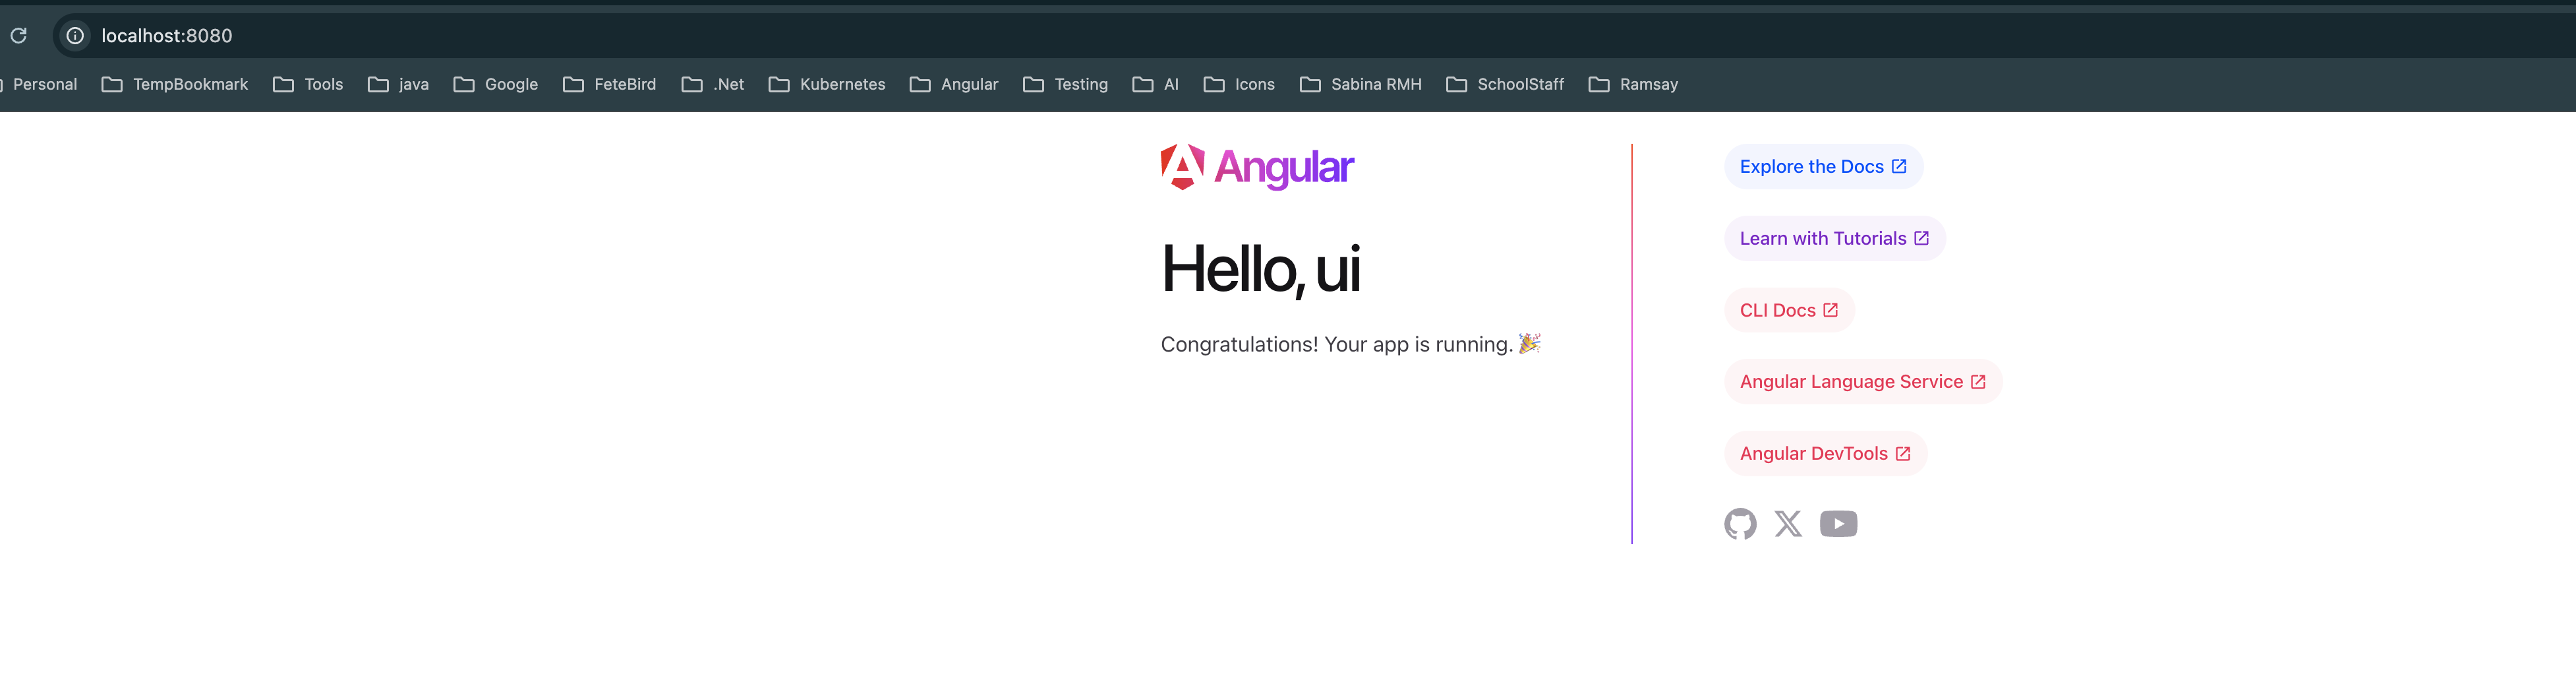Viewport: 2576px width, 686px height.
Task: Reload the page with the refresh icon
Action: tap(18, 36)
